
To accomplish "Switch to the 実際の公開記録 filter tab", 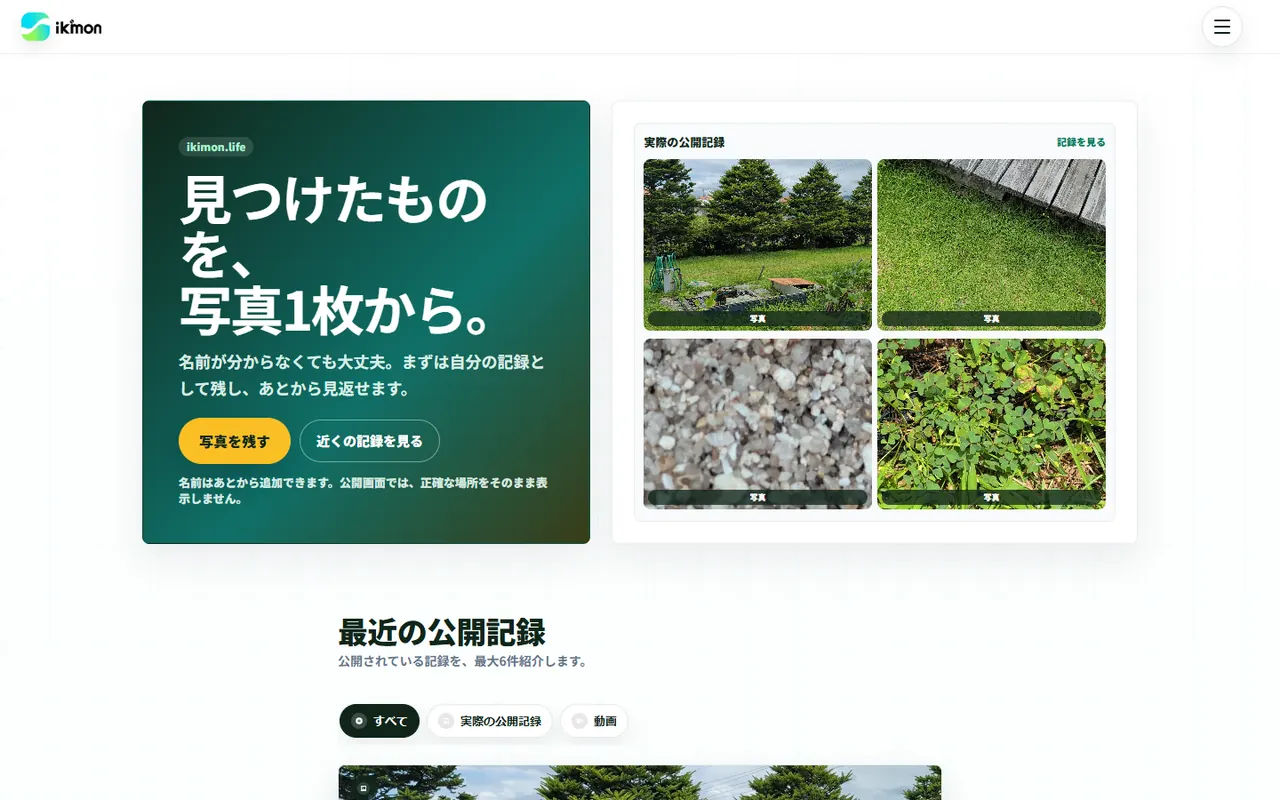I will point(490,721).
